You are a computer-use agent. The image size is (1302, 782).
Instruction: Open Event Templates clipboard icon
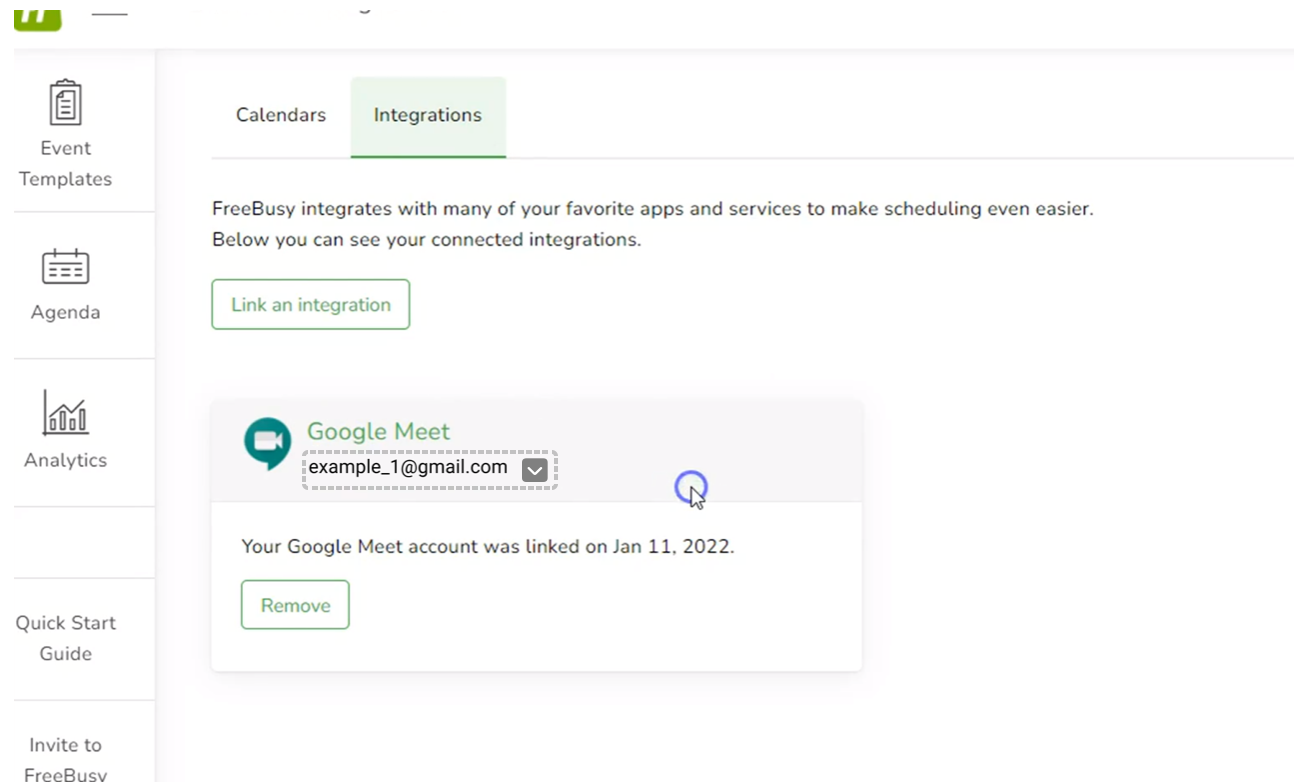point(66,102)
